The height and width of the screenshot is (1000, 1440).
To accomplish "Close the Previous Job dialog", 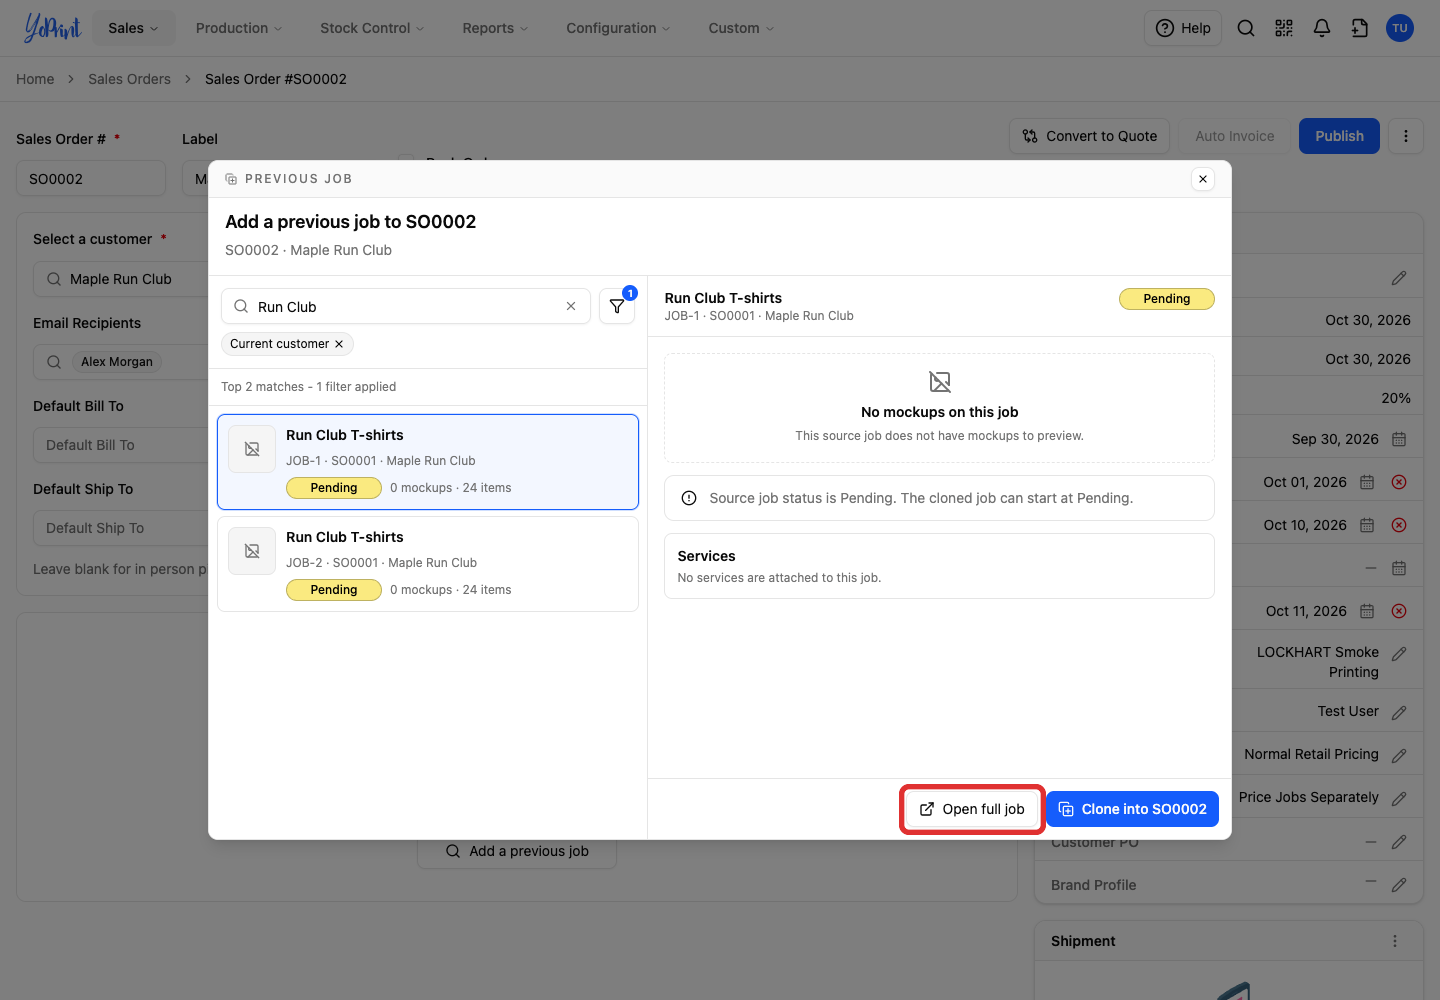I will pyautogui.click(x=1203, y=179).
